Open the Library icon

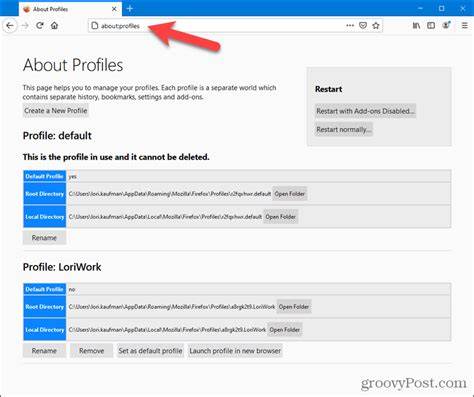[x=416, y=25]
